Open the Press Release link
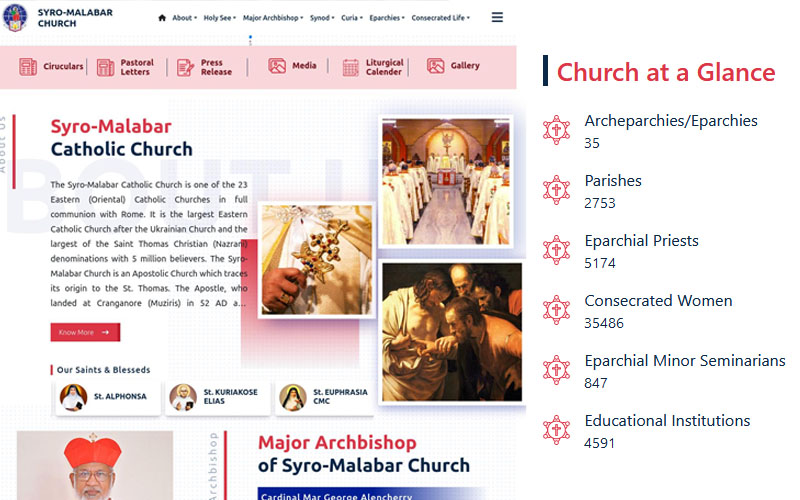Screen dimensions: 800x500 [x=216, y=67]
